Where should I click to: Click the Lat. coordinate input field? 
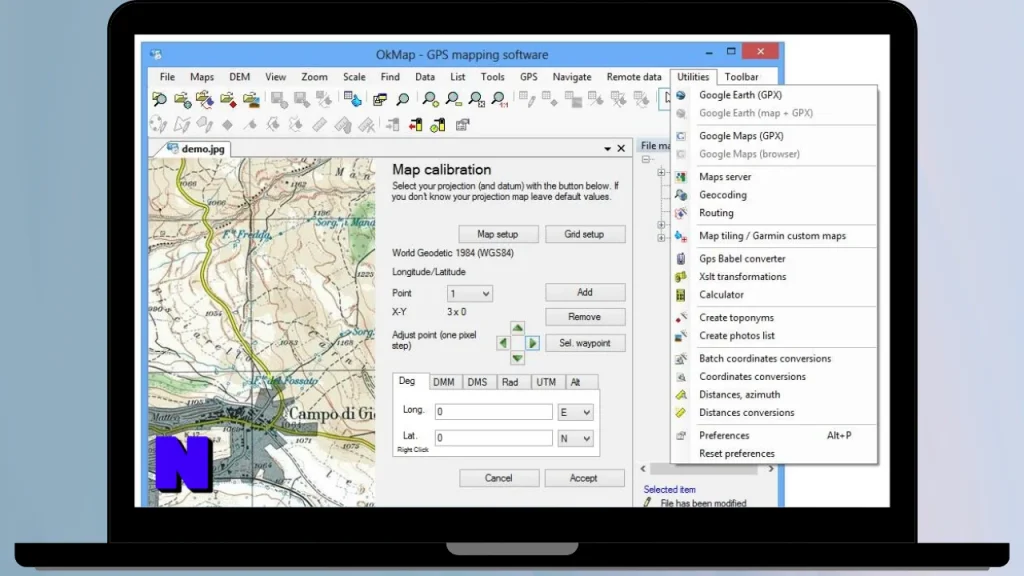coord(493,438)
